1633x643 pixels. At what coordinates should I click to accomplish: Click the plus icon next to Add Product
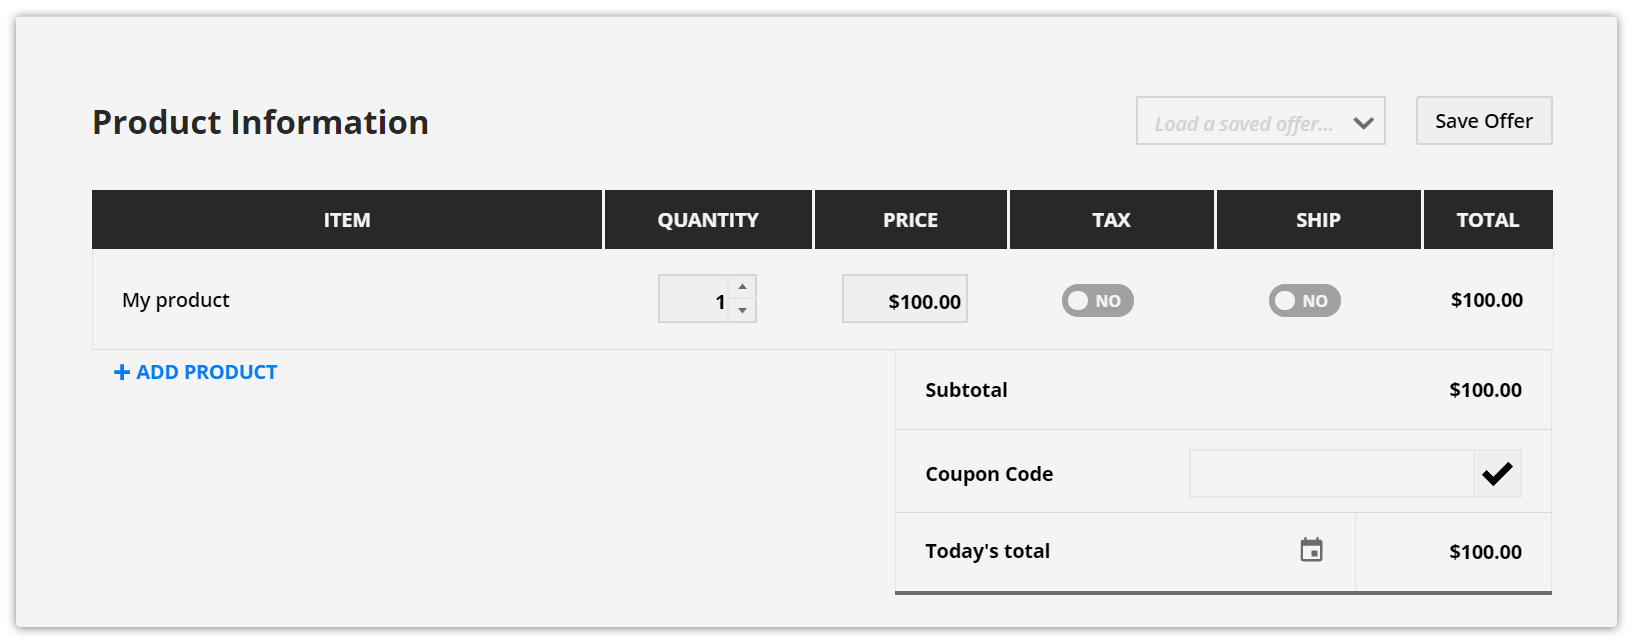click(122, 372)
